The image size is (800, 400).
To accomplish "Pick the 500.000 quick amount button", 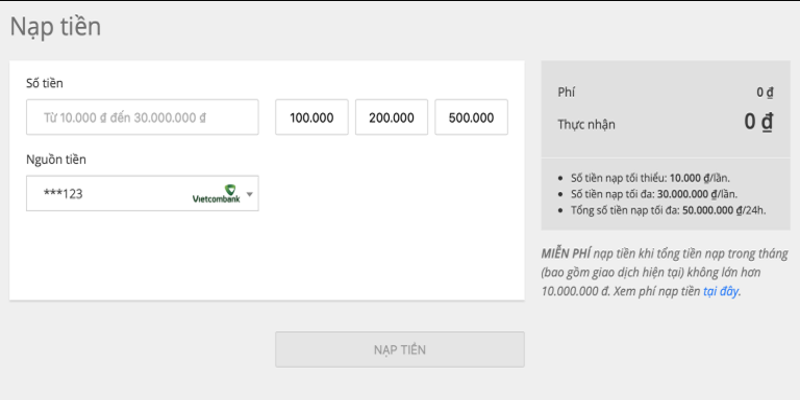I will pyautogui.click(x=471, y=117).
